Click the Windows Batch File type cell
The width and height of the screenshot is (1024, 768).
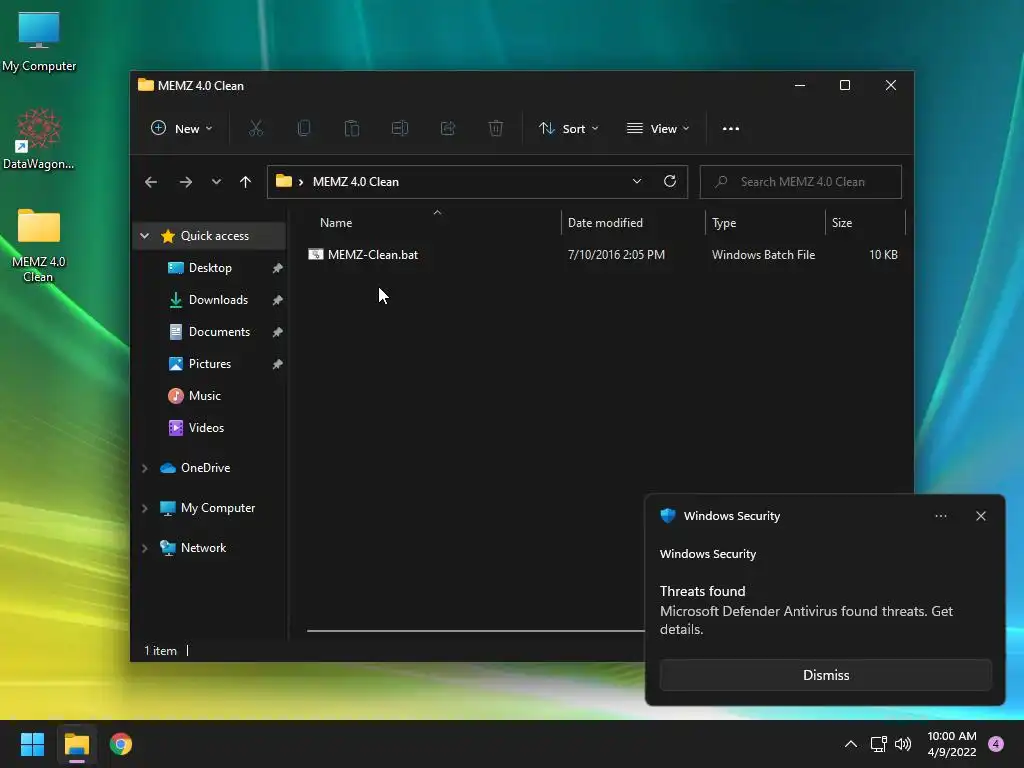pyautogui.click(x=763, y=255)
